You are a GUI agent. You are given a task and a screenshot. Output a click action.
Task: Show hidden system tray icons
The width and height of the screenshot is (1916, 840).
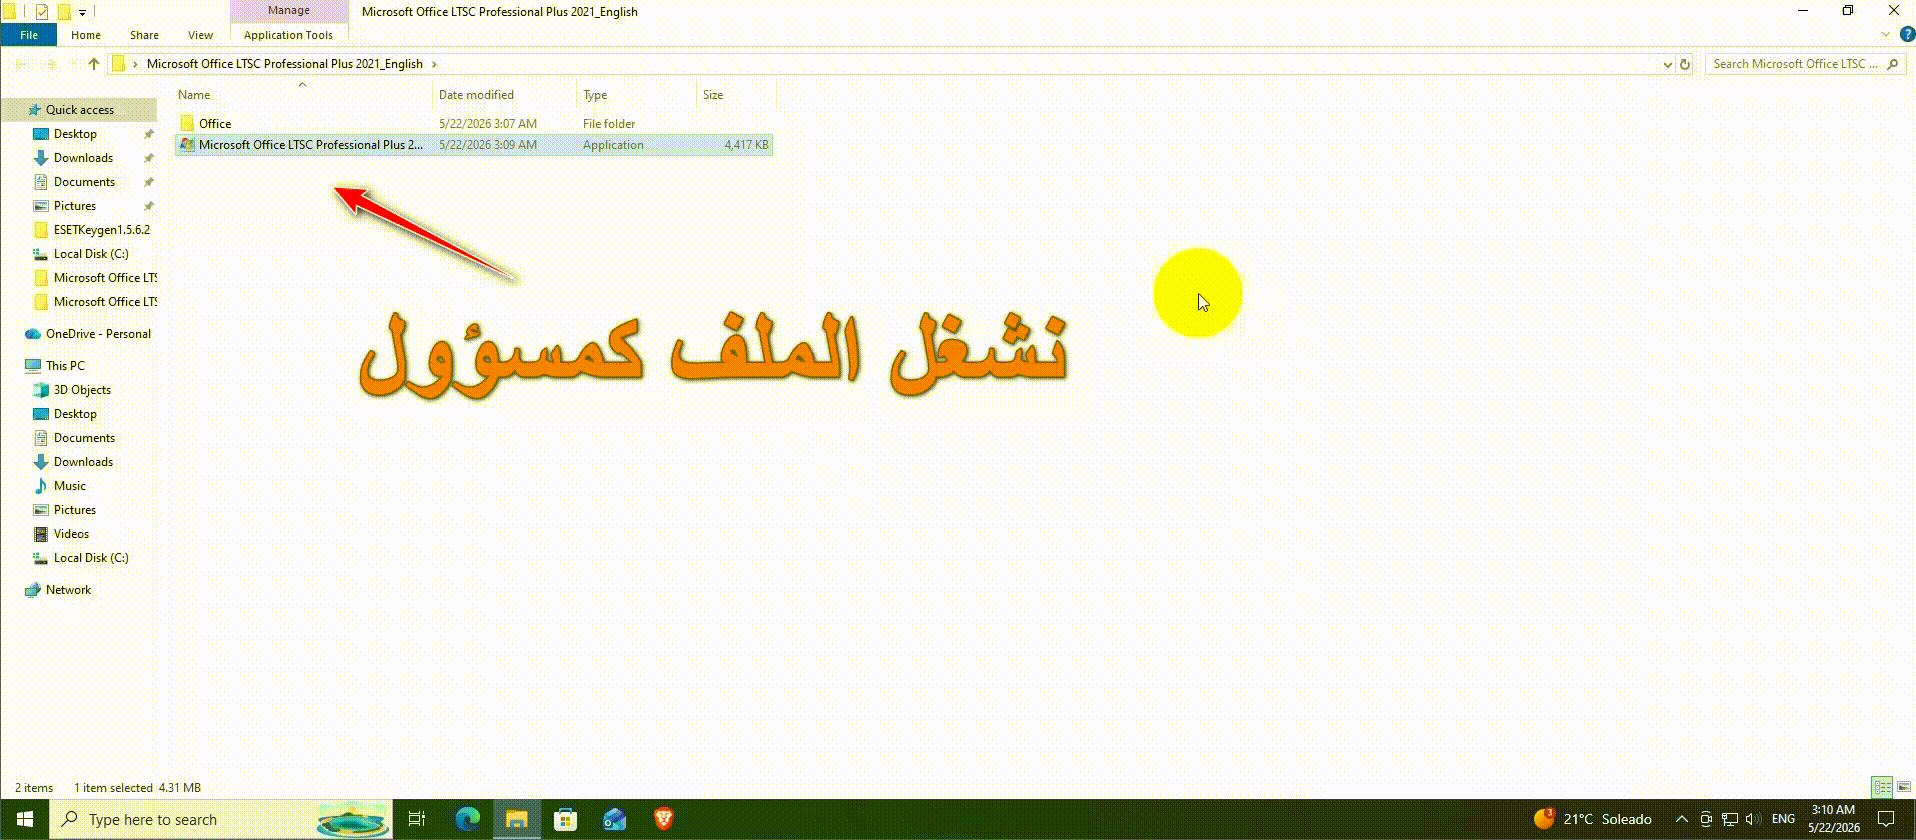tap(1681, 819)
